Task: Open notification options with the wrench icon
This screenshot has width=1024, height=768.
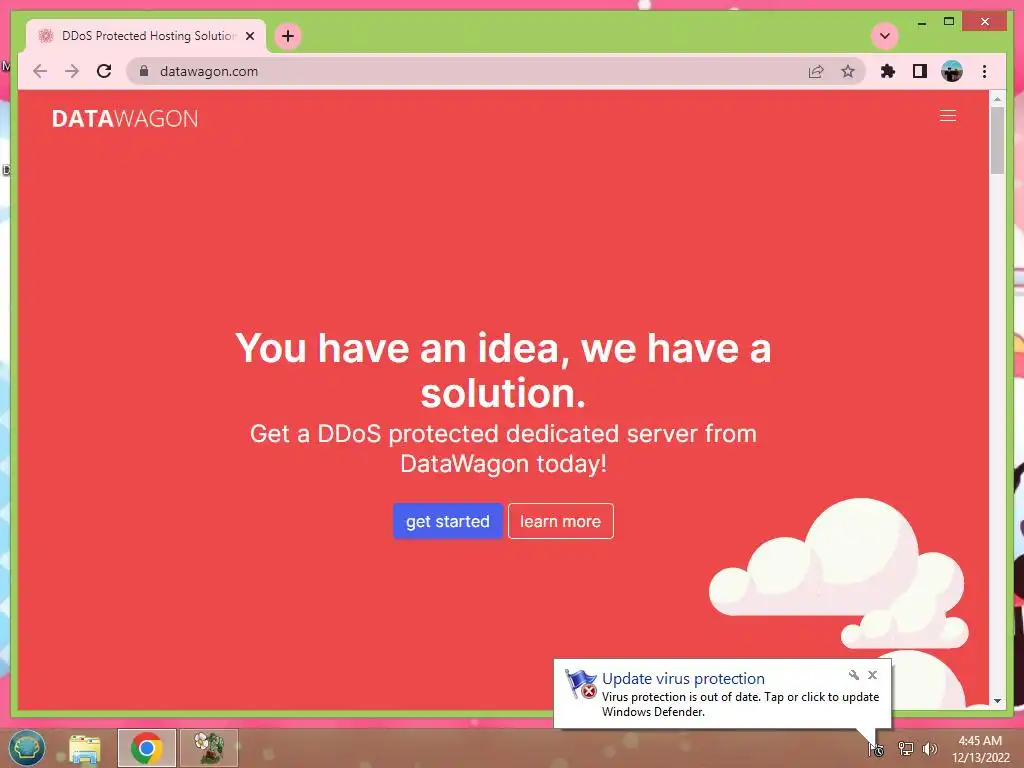Action: (854, 675)
